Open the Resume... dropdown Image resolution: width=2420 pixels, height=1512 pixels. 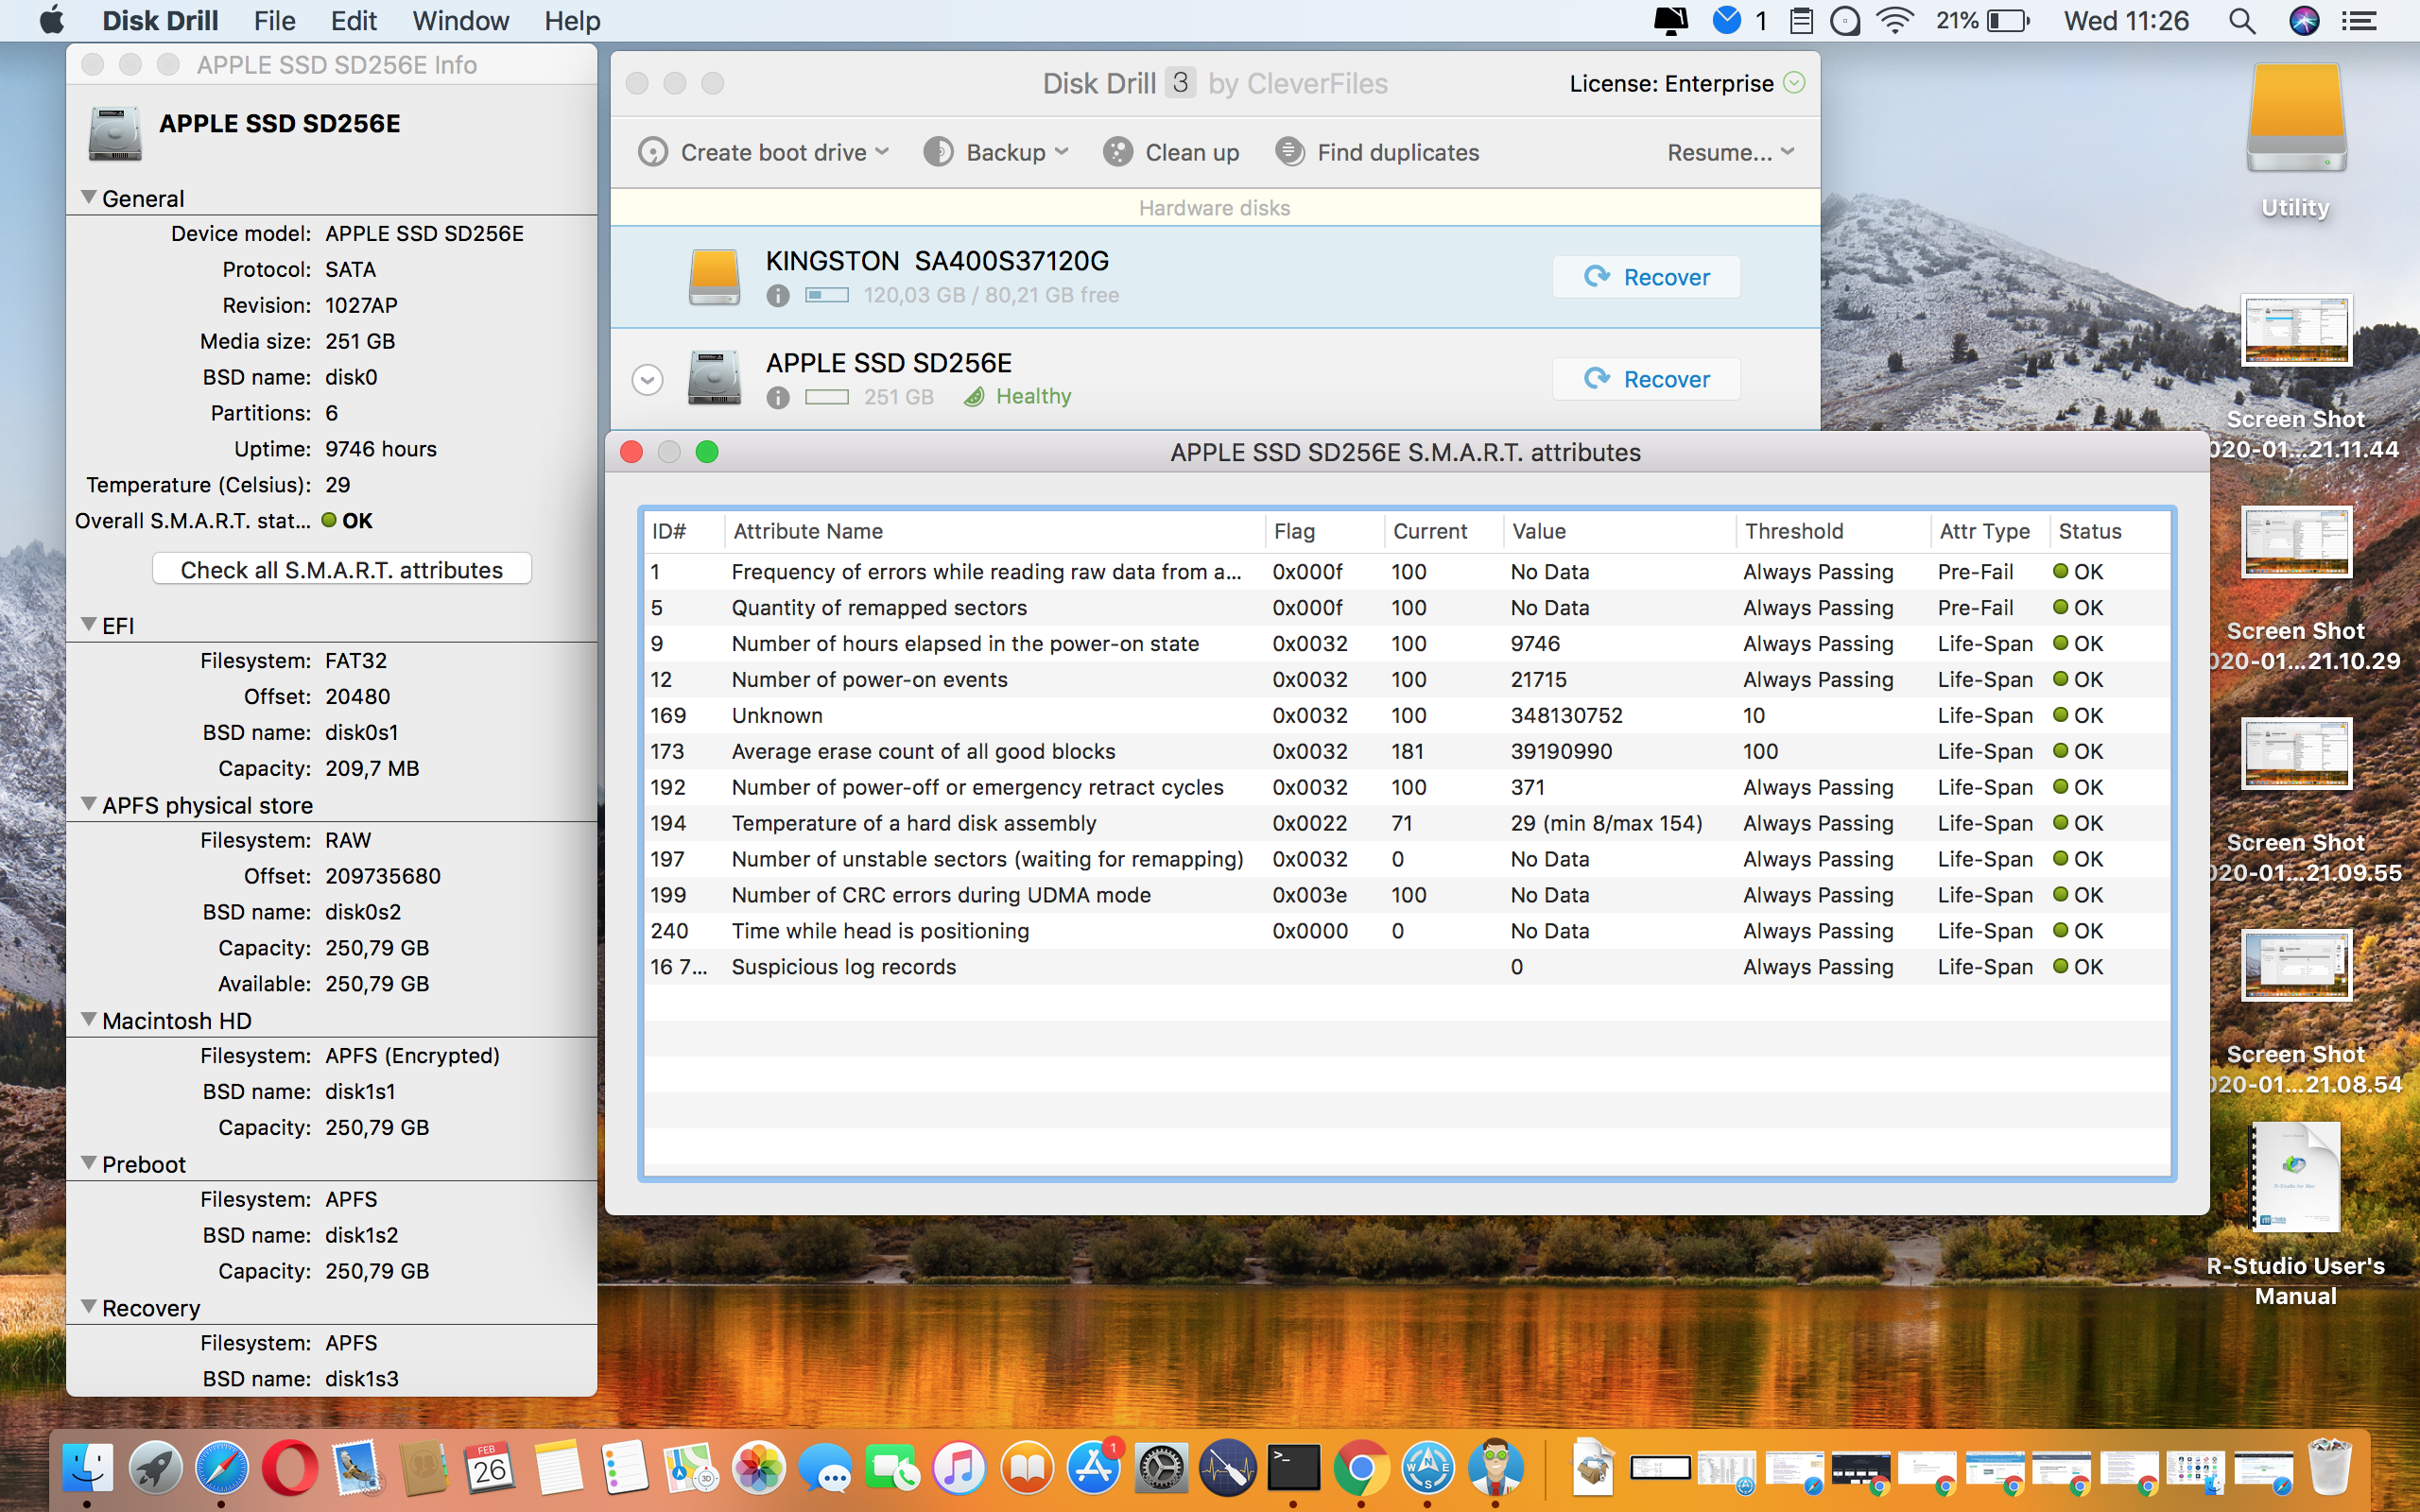click(1730, 152)
